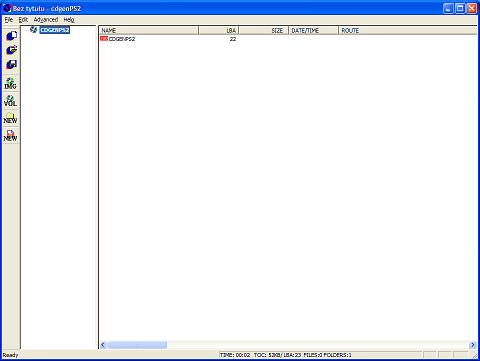Select the CDGENPS2 entry in file list
Image resolution: width=480 pixels, height=361 pixels.
(122, 39)
